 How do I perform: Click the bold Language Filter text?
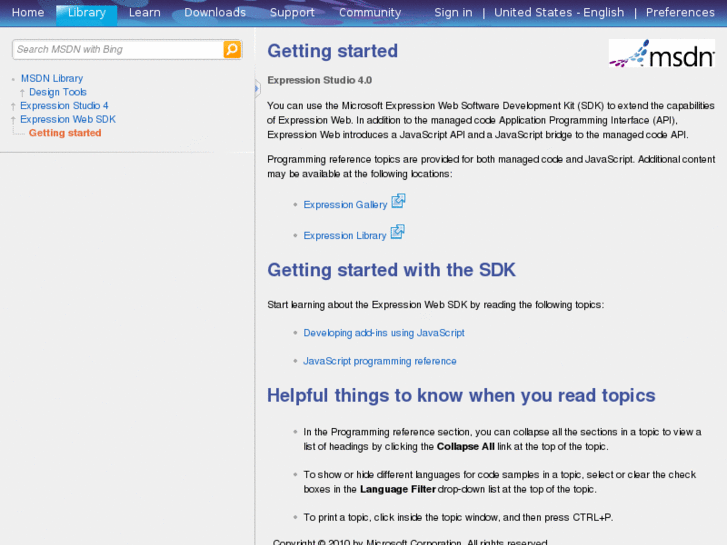pos(398,489)
